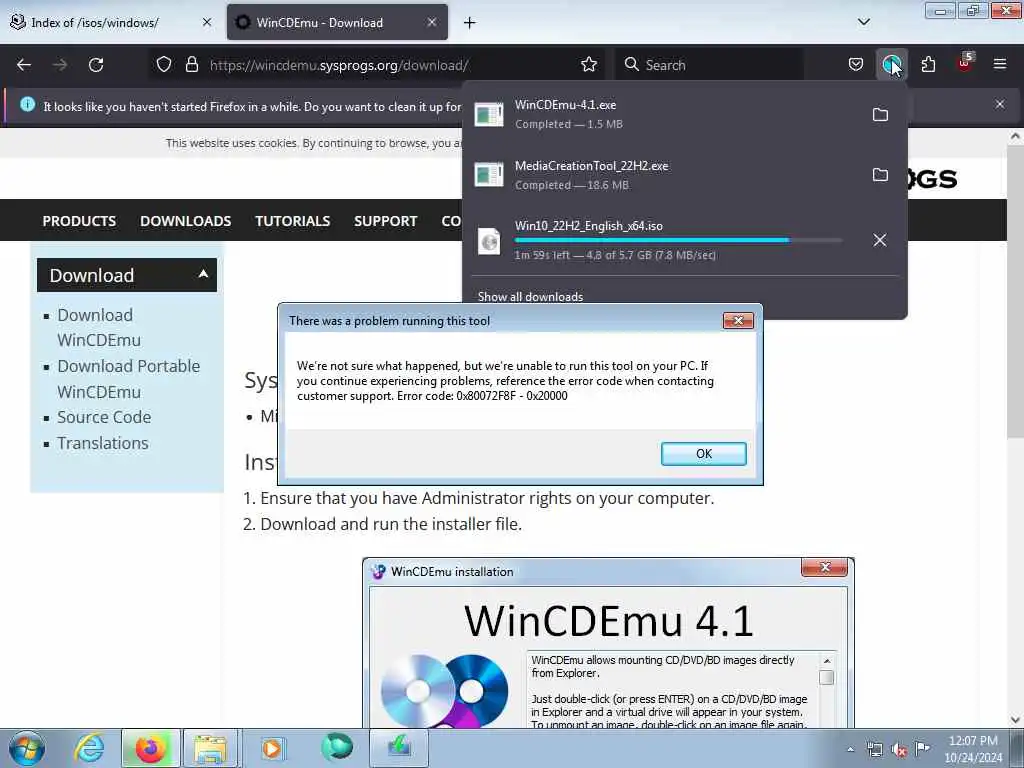Go back with the browser back arrow
Image resolution: width=1024 pixels, height=768 pixels.
click(x=24, y=65)
